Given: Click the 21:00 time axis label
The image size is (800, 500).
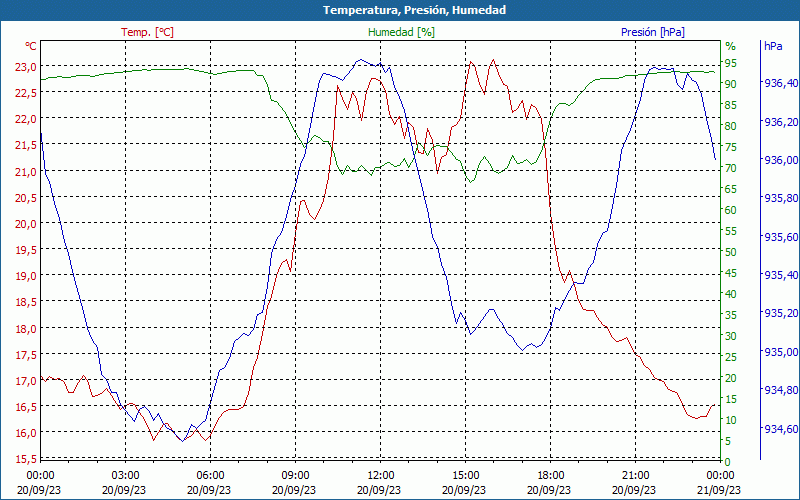Looking at the screenshot, I should tap(636, 476).
